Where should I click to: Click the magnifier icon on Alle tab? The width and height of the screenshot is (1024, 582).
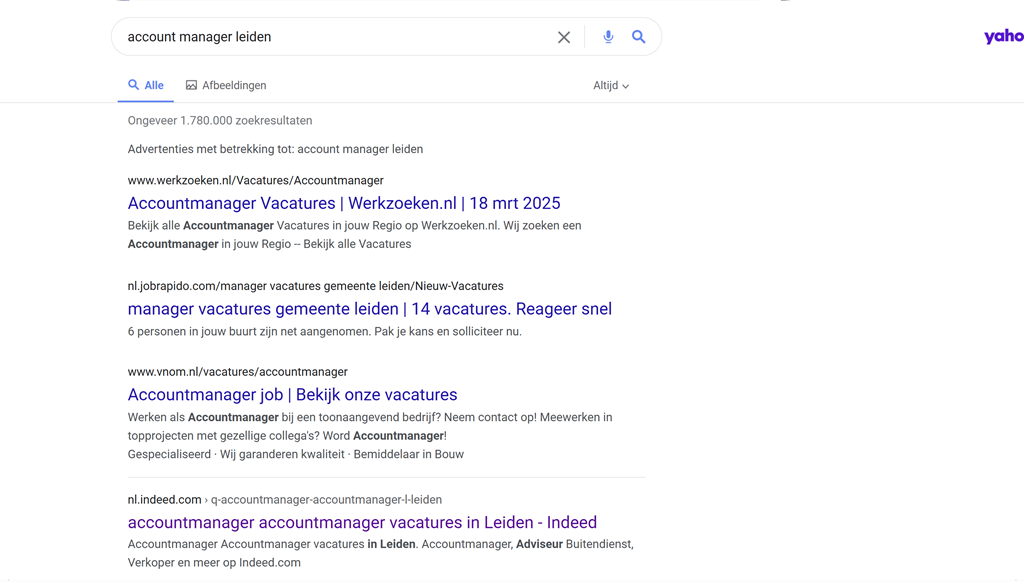point(133,85)
